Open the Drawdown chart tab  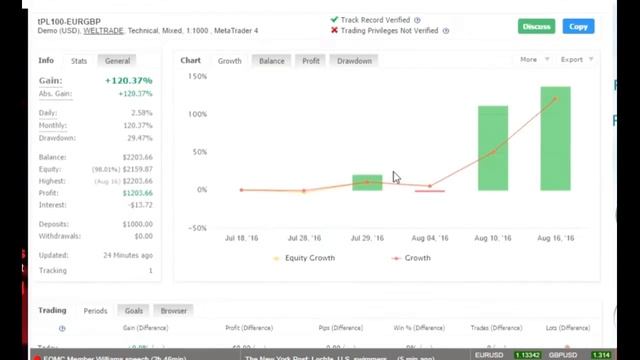pos(354,61)
